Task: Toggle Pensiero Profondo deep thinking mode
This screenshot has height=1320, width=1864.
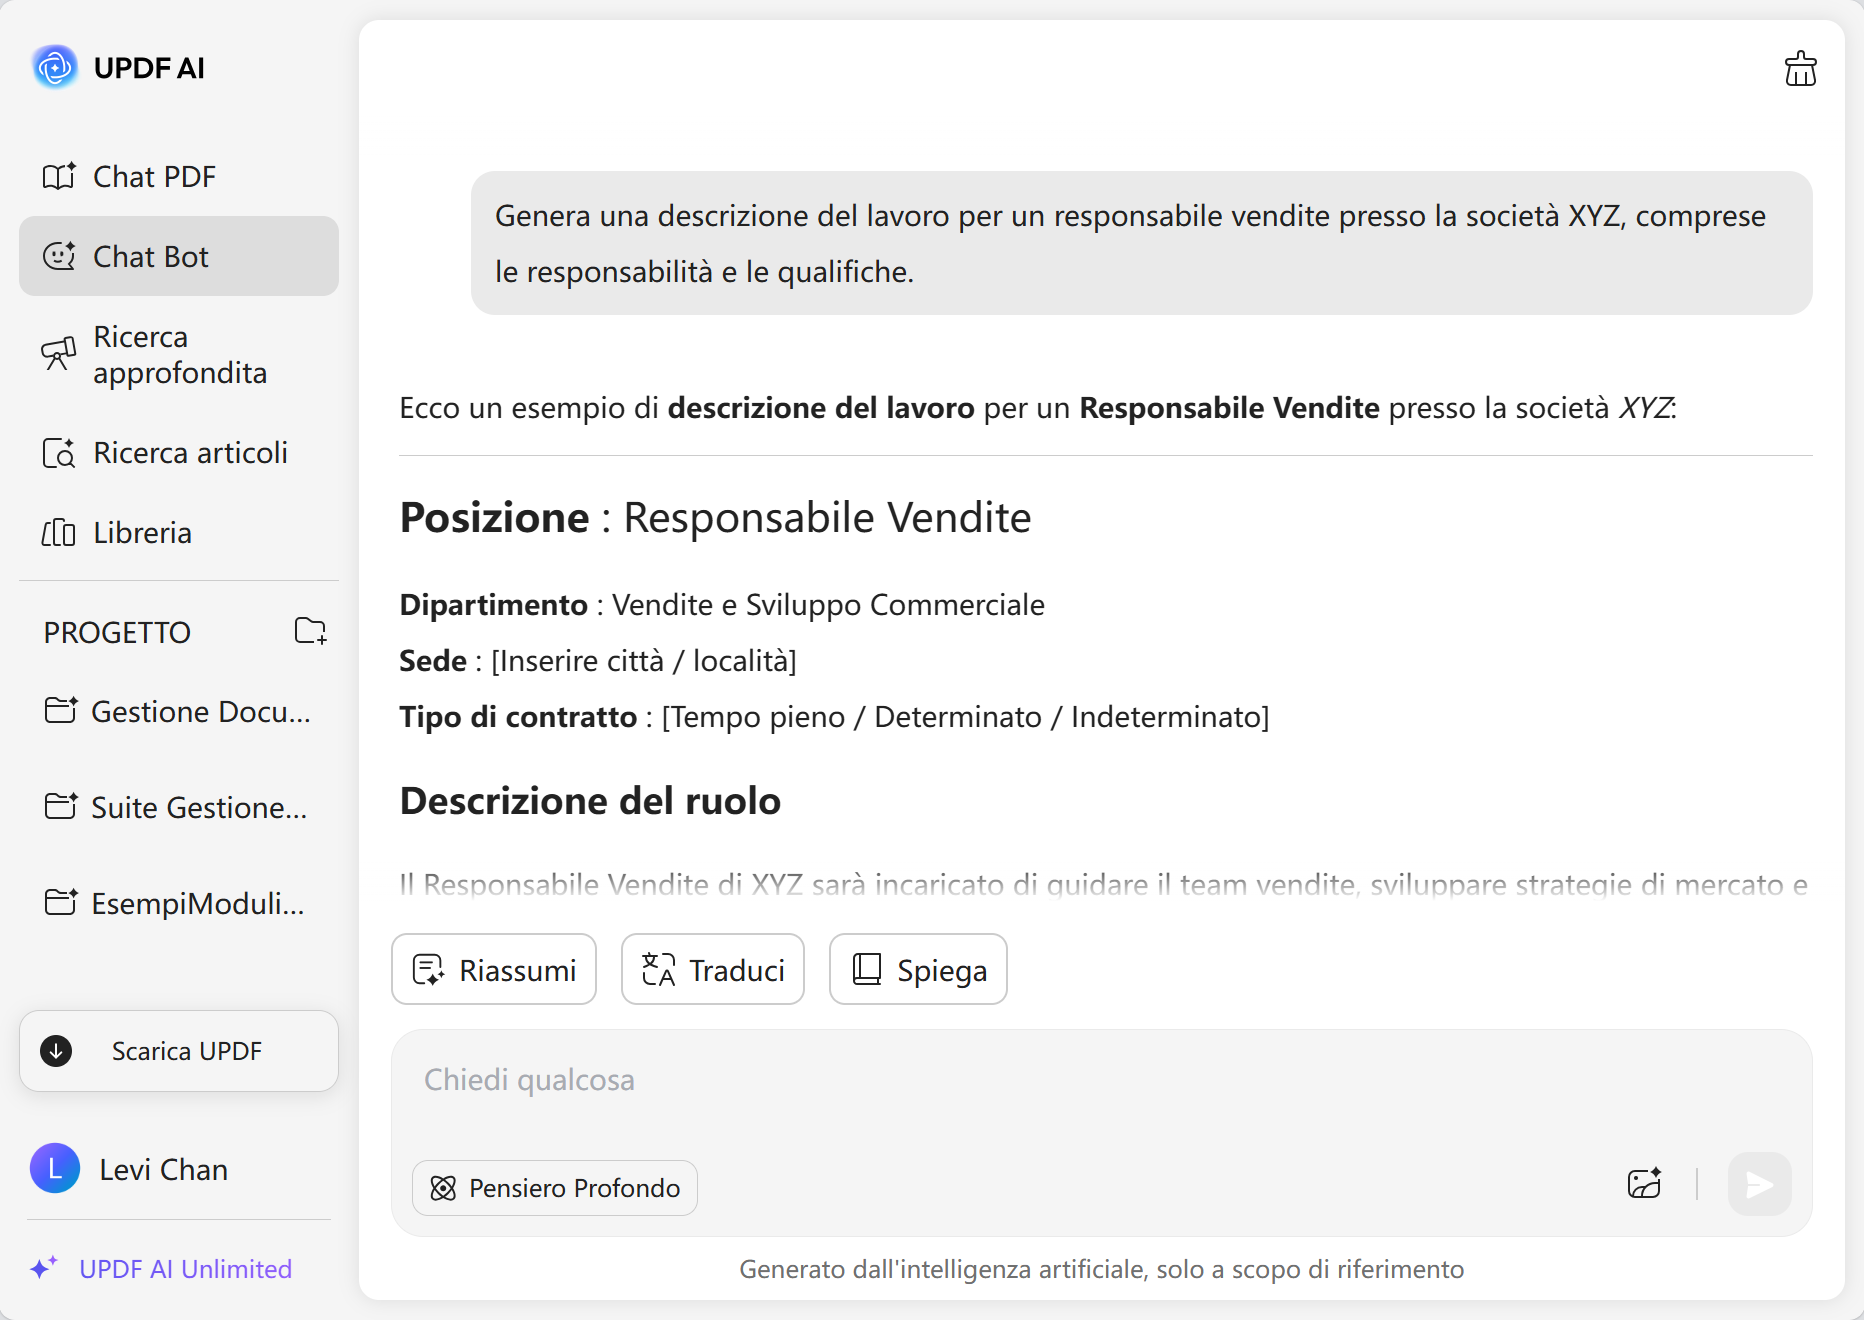Action: (555, 1188)
